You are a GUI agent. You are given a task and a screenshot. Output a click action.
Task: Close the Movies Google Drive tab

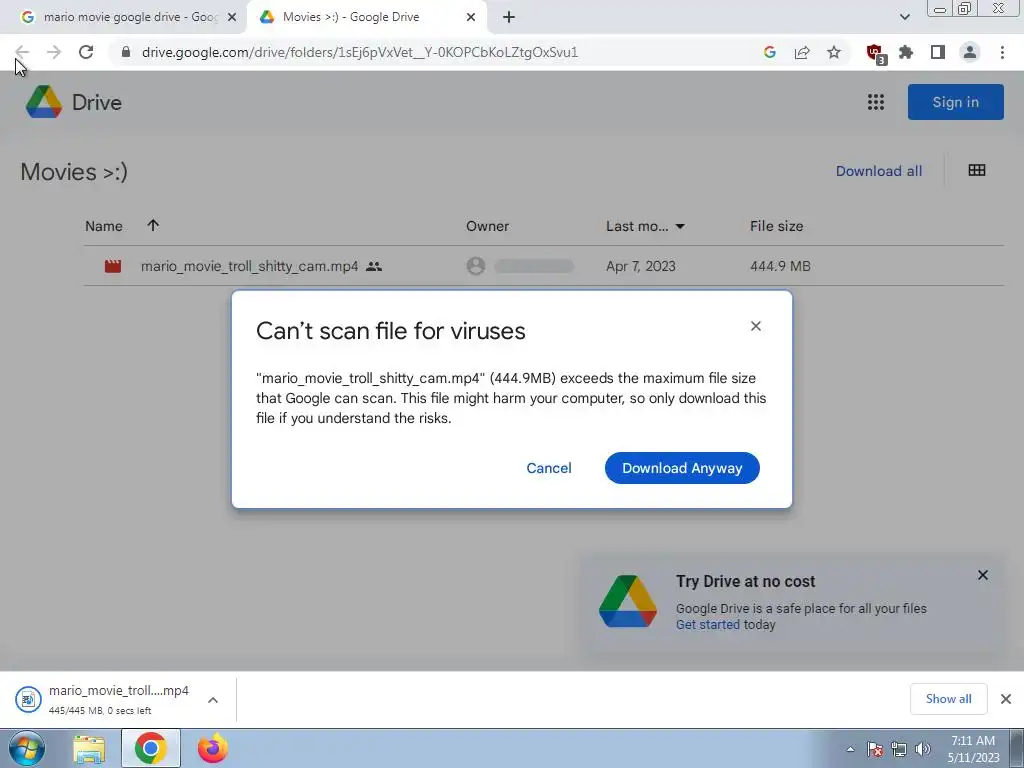pyautogui.click(x=471, y=17)
